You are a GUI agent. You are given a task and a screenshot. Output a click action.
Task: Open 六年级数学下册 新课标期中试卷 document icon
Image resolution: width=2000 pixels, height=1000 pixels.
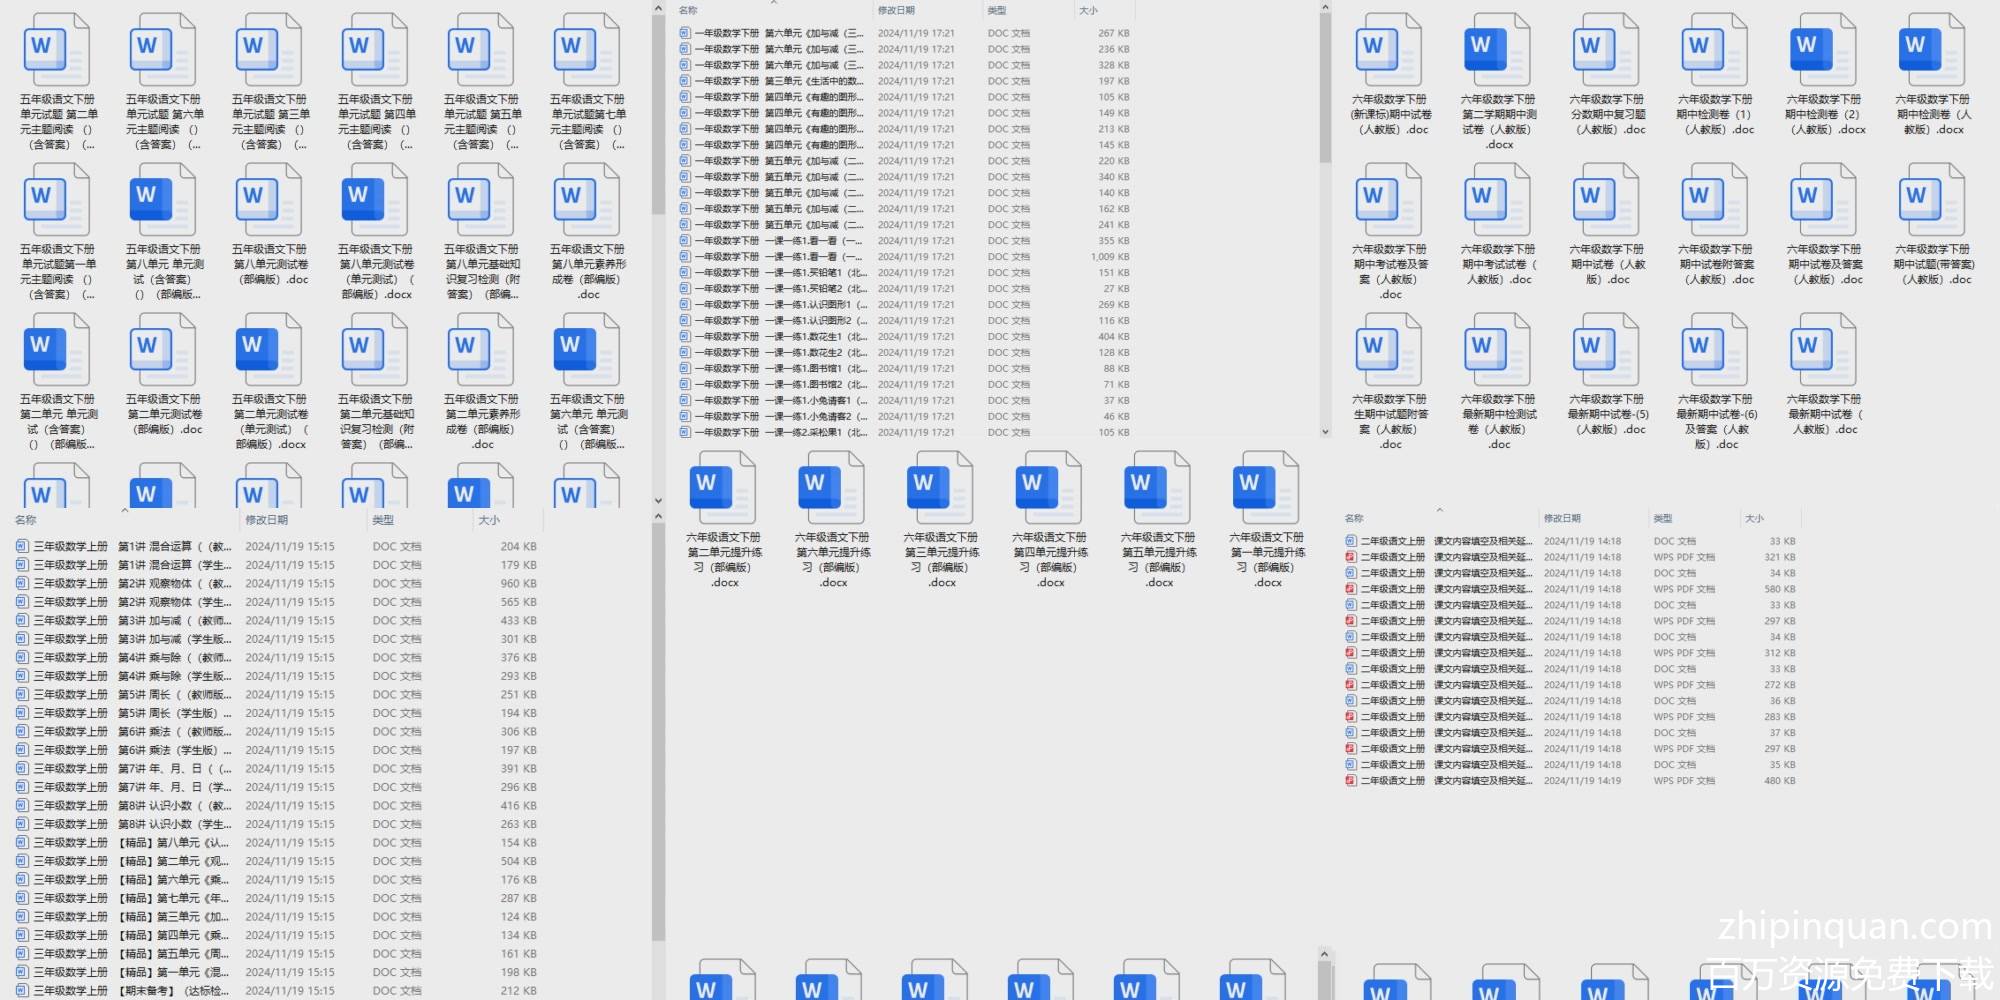tap(1389, 50)
